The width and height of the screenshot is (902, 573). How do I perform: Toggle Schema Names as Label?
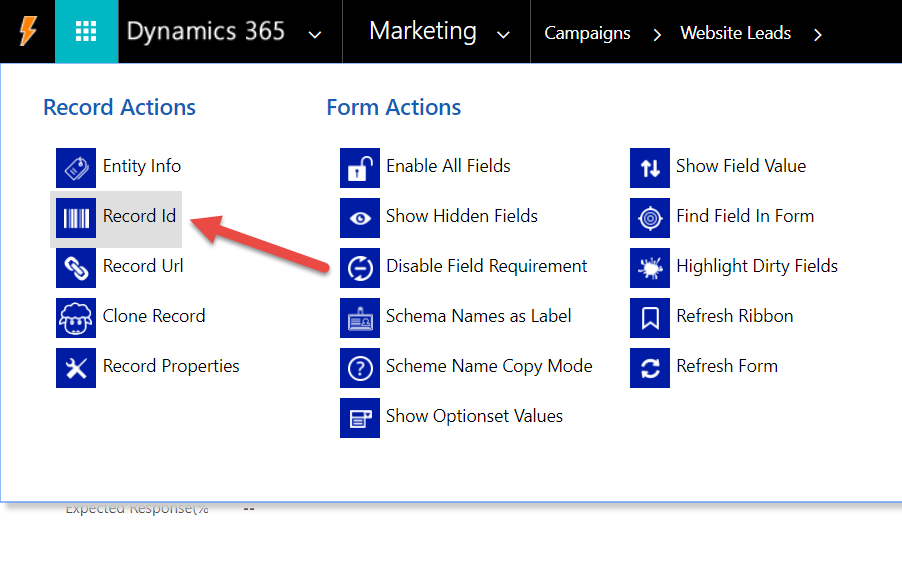click(478, 317)
